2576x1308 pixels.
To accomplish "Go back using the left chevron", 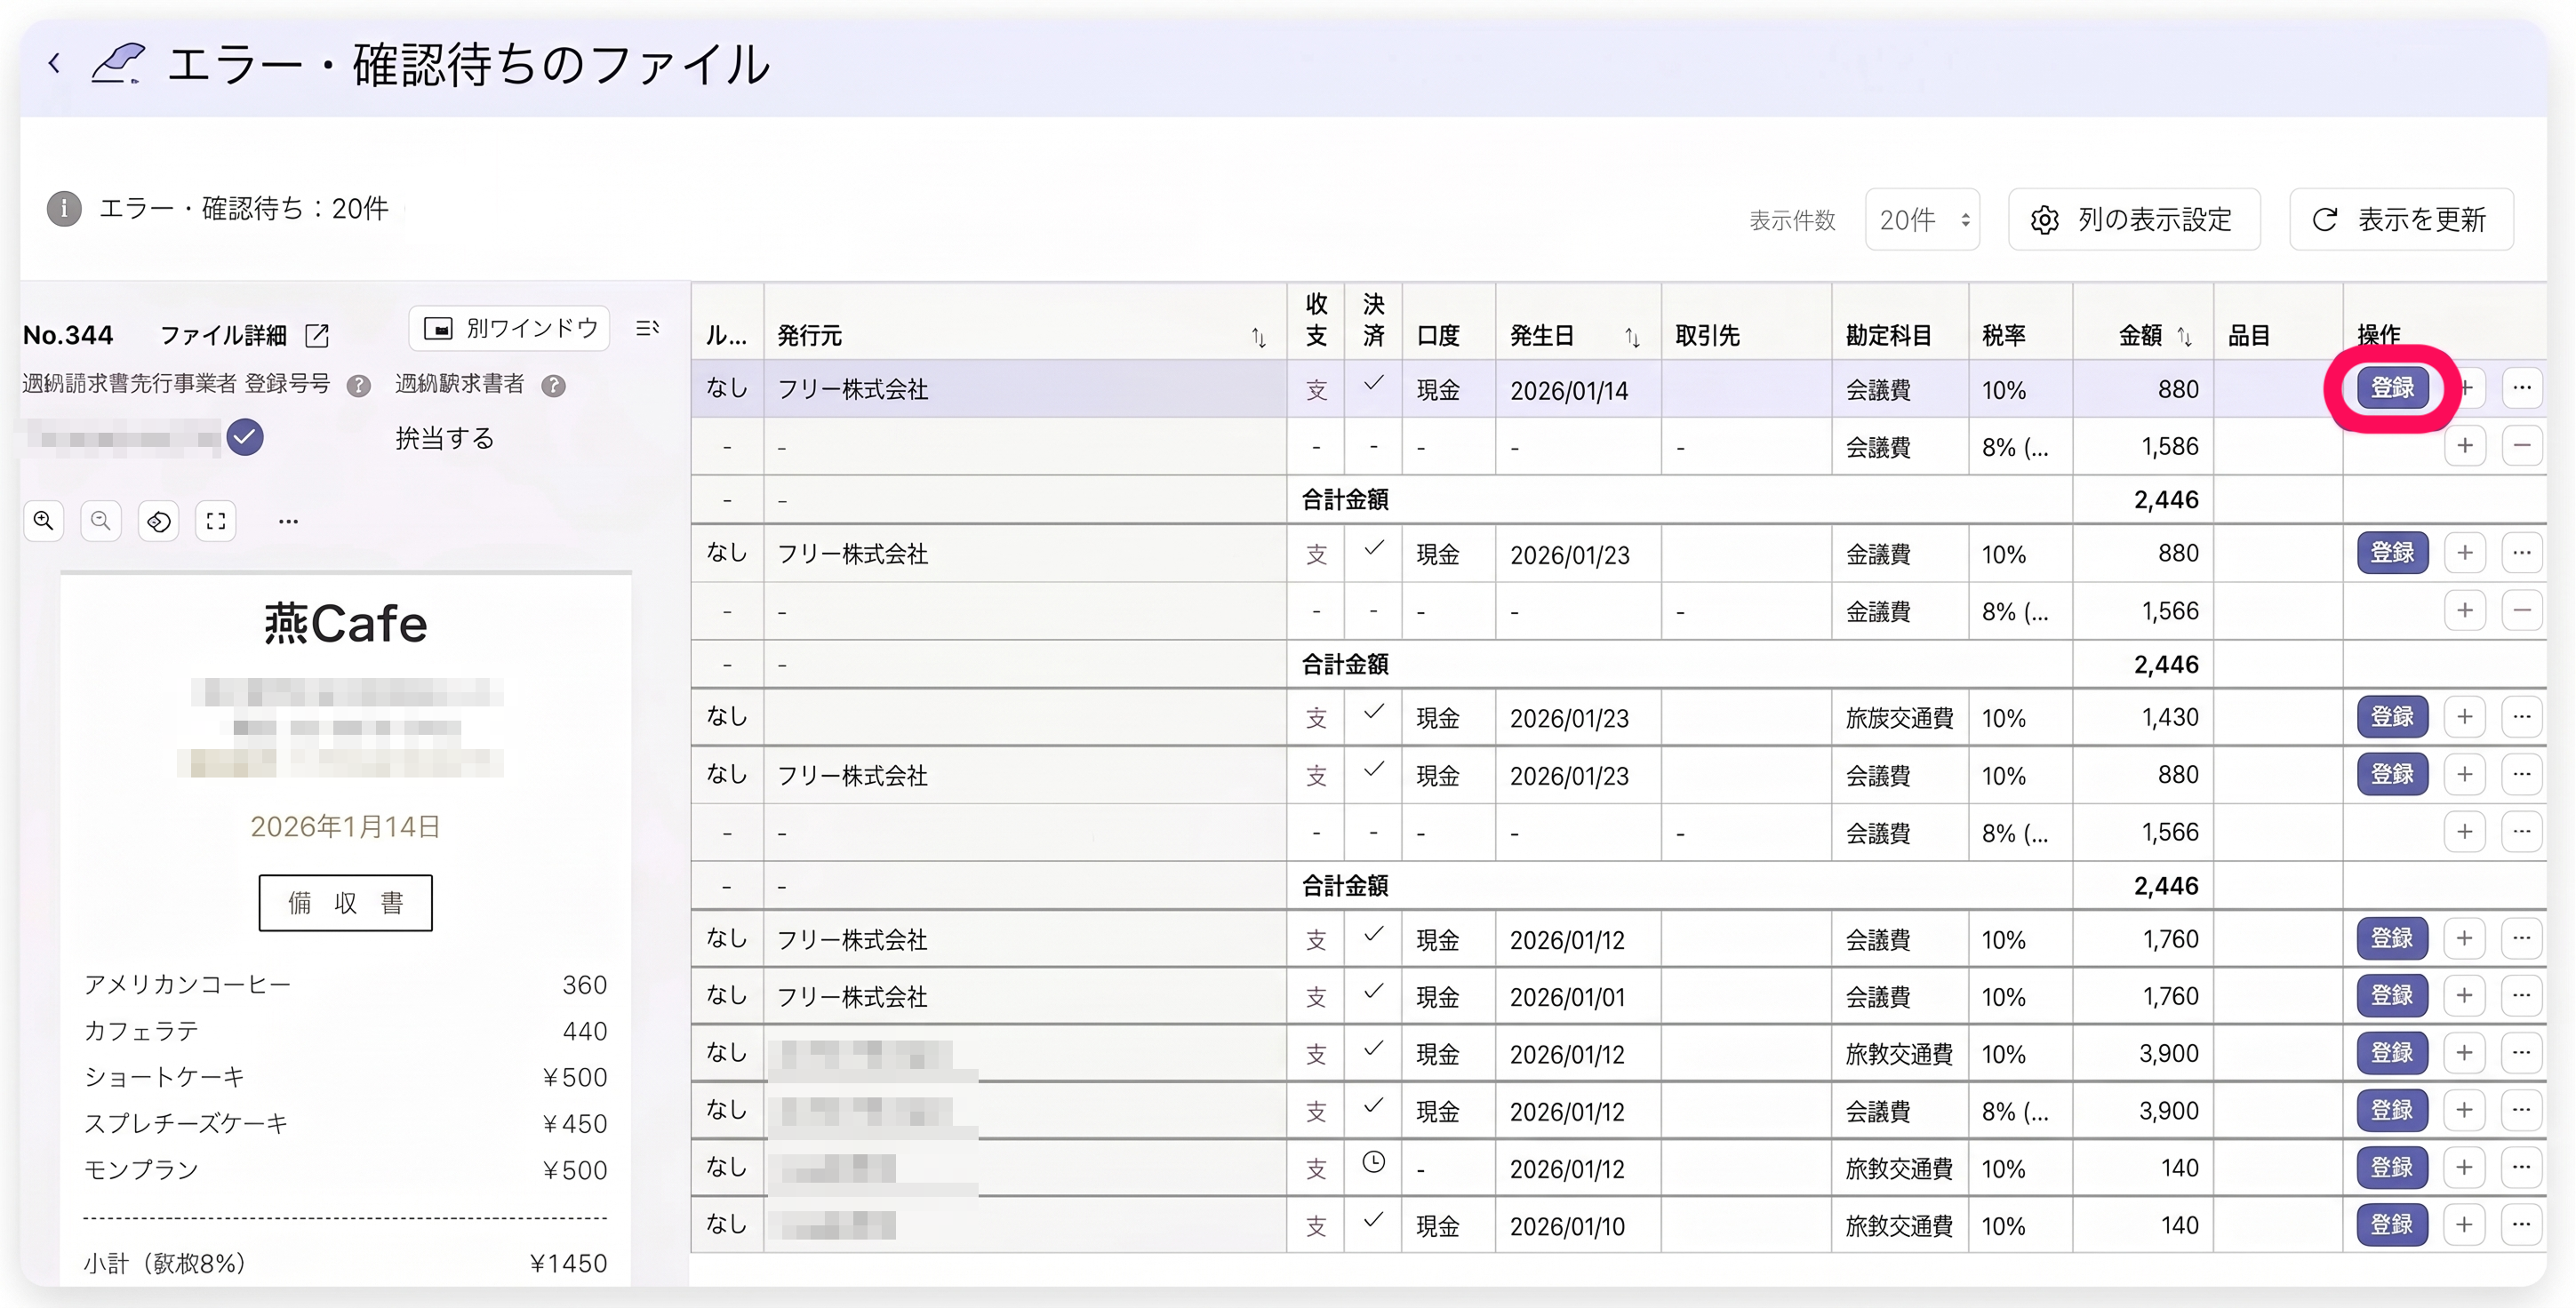I will [x=54, y=64].
